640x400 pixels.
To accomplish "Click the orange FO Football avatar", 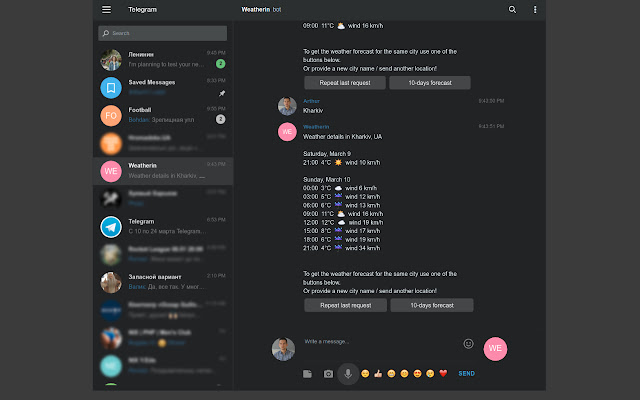I will click(111, 116).
